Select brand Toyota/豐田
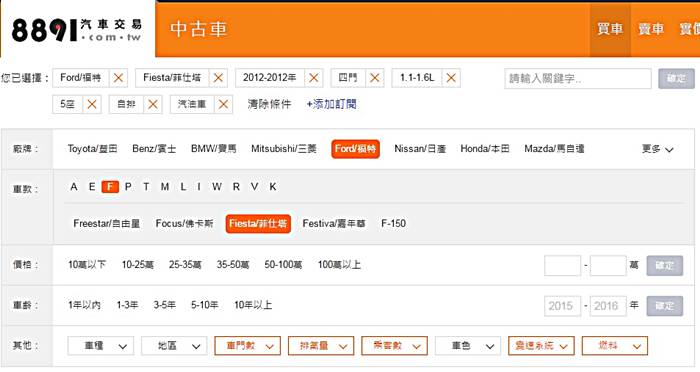 [x=92, y=149]
